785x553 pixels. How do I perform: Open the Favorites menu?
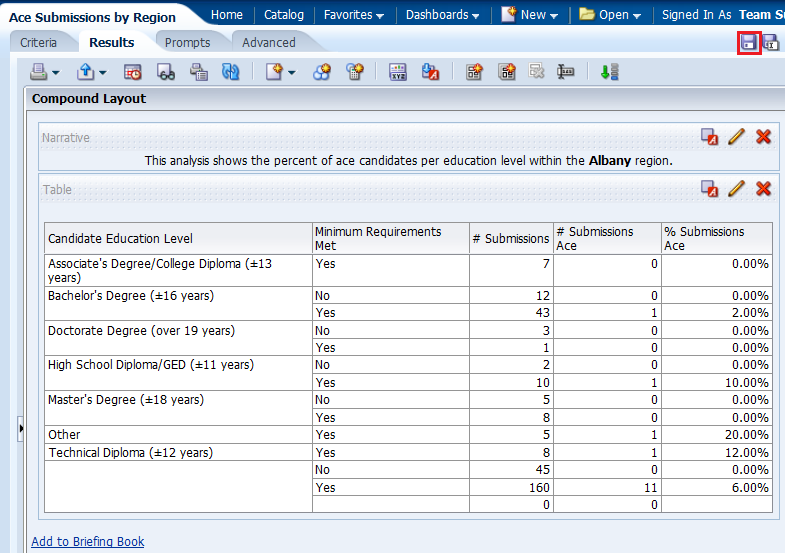(354, 15)
